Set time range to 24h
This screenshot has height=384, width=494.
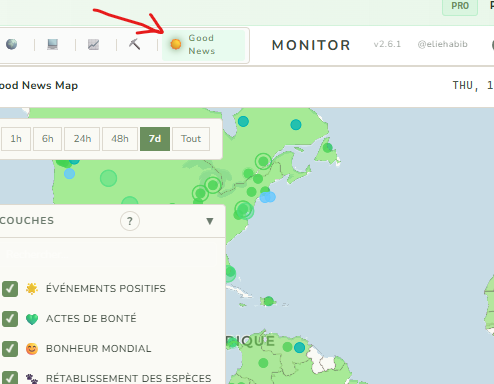point(82,139)
